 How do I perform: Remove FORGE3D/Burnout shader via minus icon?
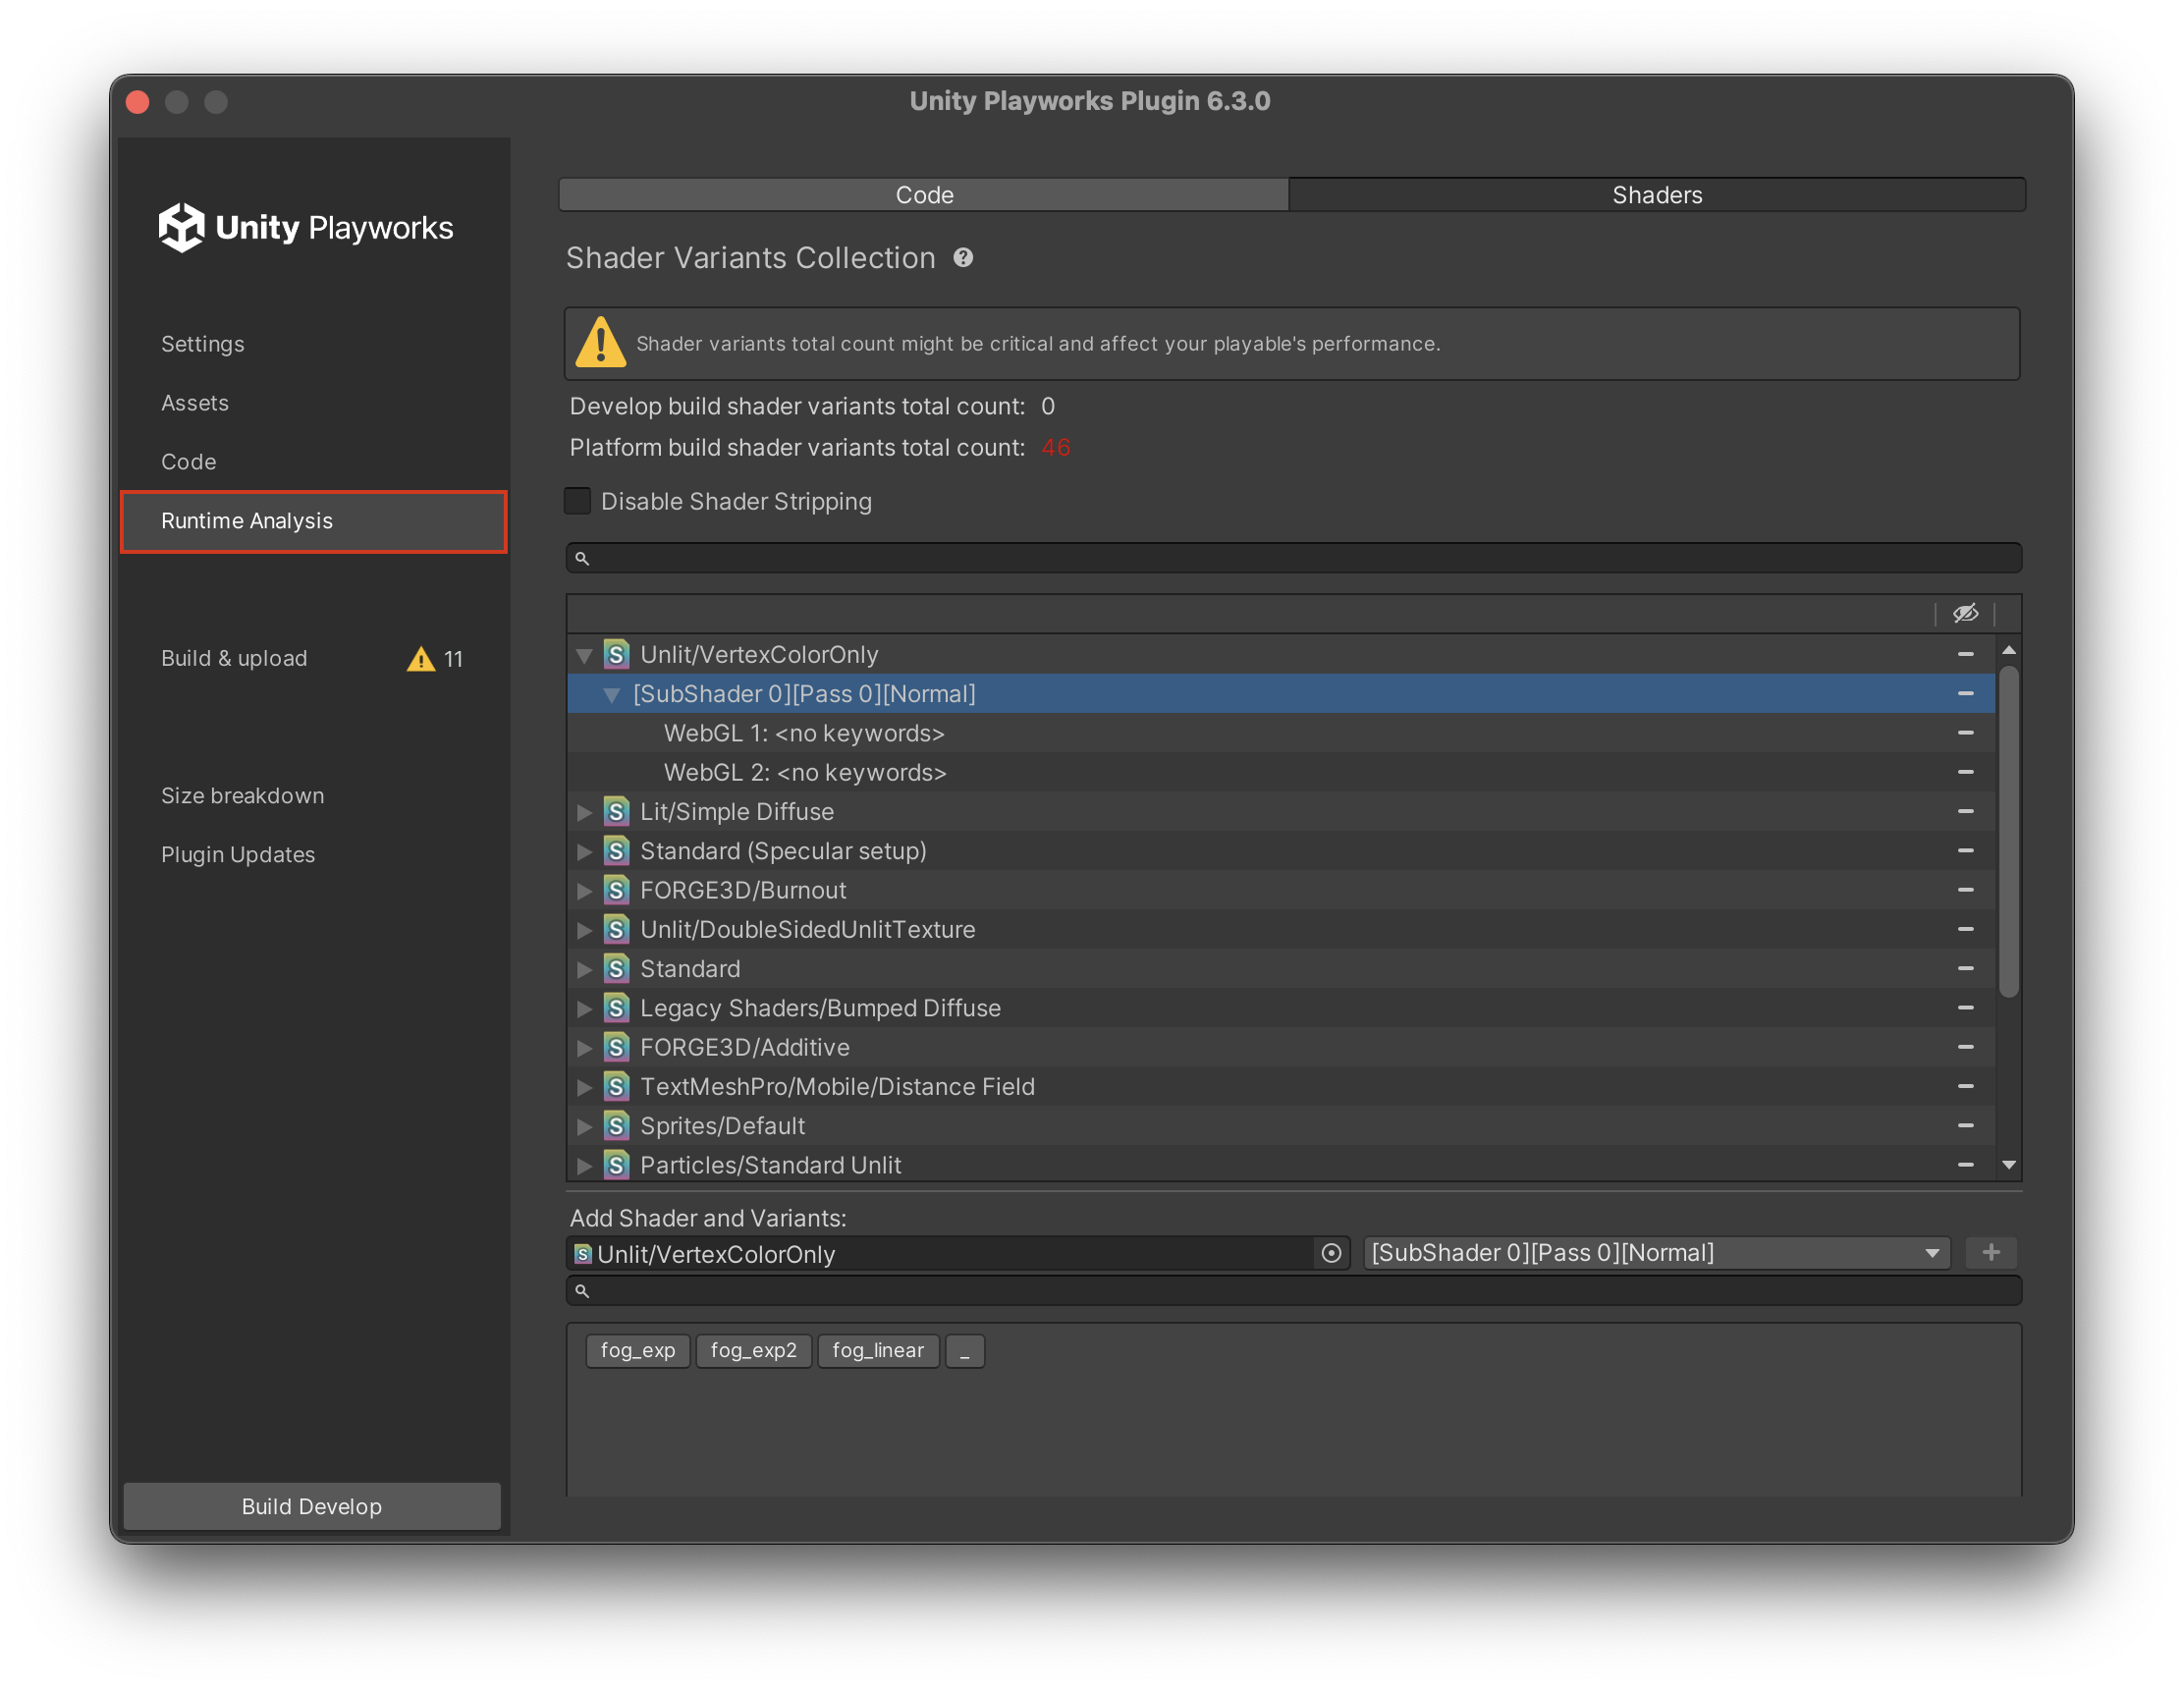[1965, 890]
